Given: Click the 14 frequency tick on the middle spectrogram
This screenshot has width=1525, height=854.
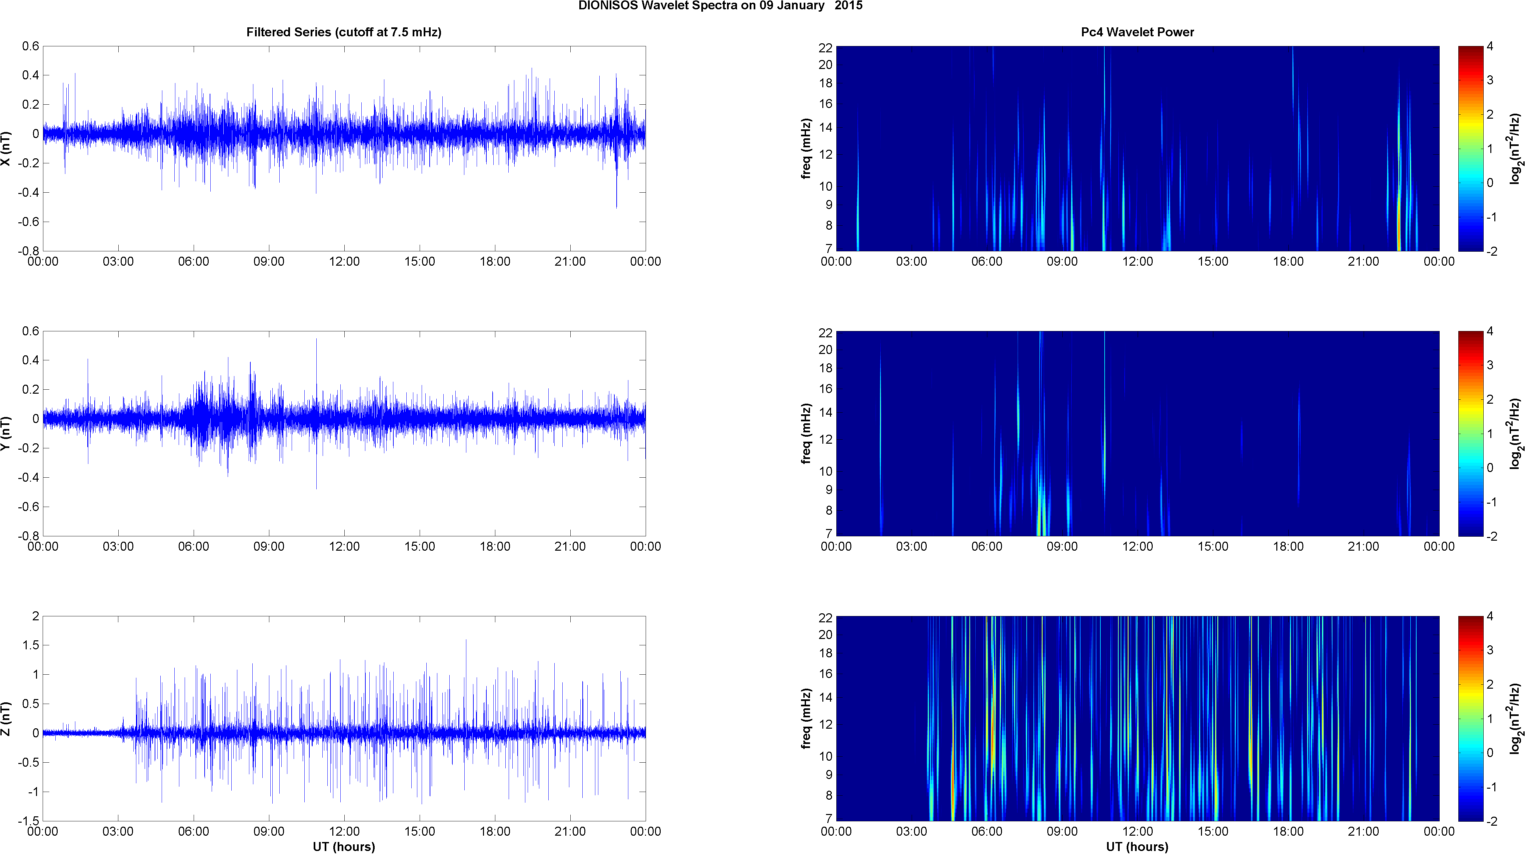Looking at the screenshot, I should pos(825,413).
